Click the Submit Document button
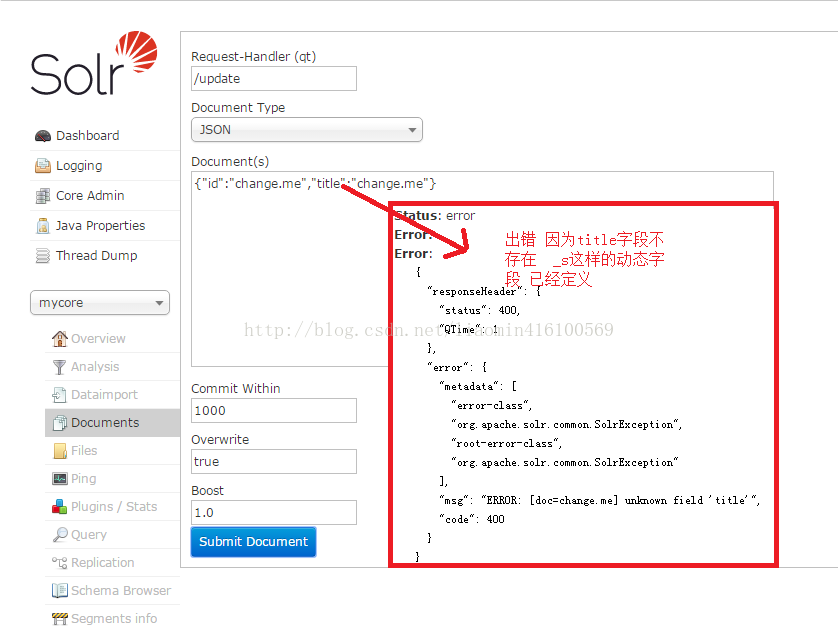This screenshot has height=639, width=838. click(253, 542)
